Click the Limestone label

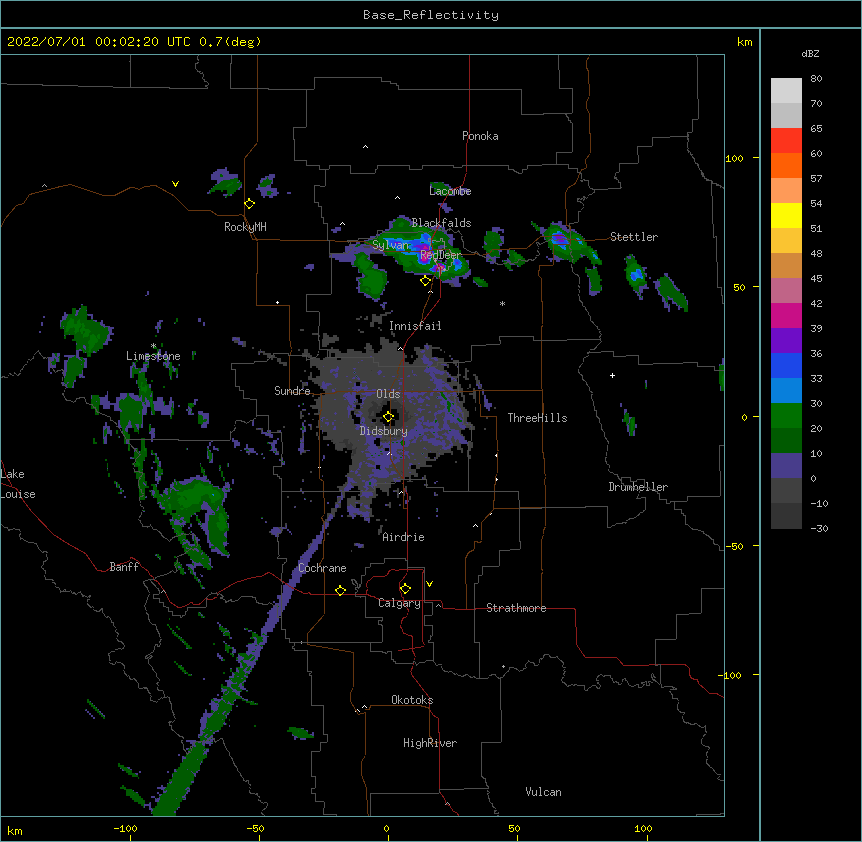153,356
